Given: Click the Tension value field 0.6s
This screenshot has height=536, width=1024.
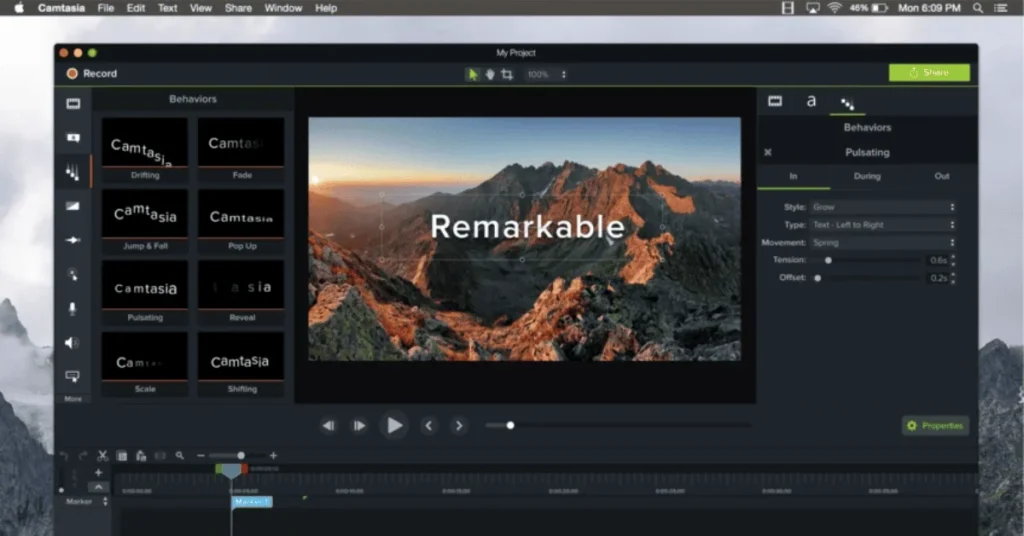Looking at the screenshot, I should (x=938, y=260).
